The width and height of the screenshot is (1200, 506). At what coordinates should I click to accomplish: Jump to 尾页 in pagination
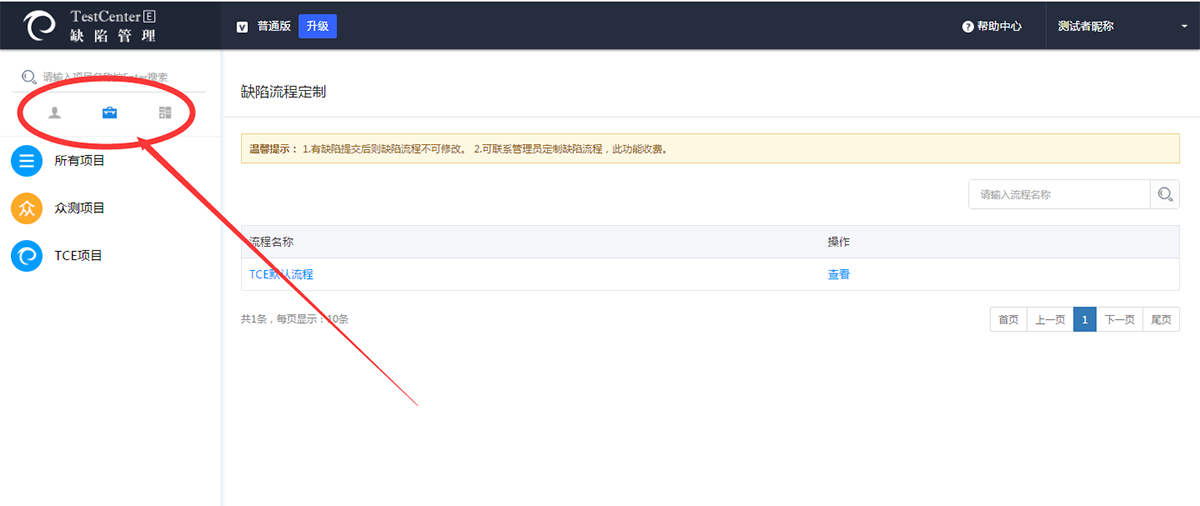pyautogui.click(x=1161, y=320)
